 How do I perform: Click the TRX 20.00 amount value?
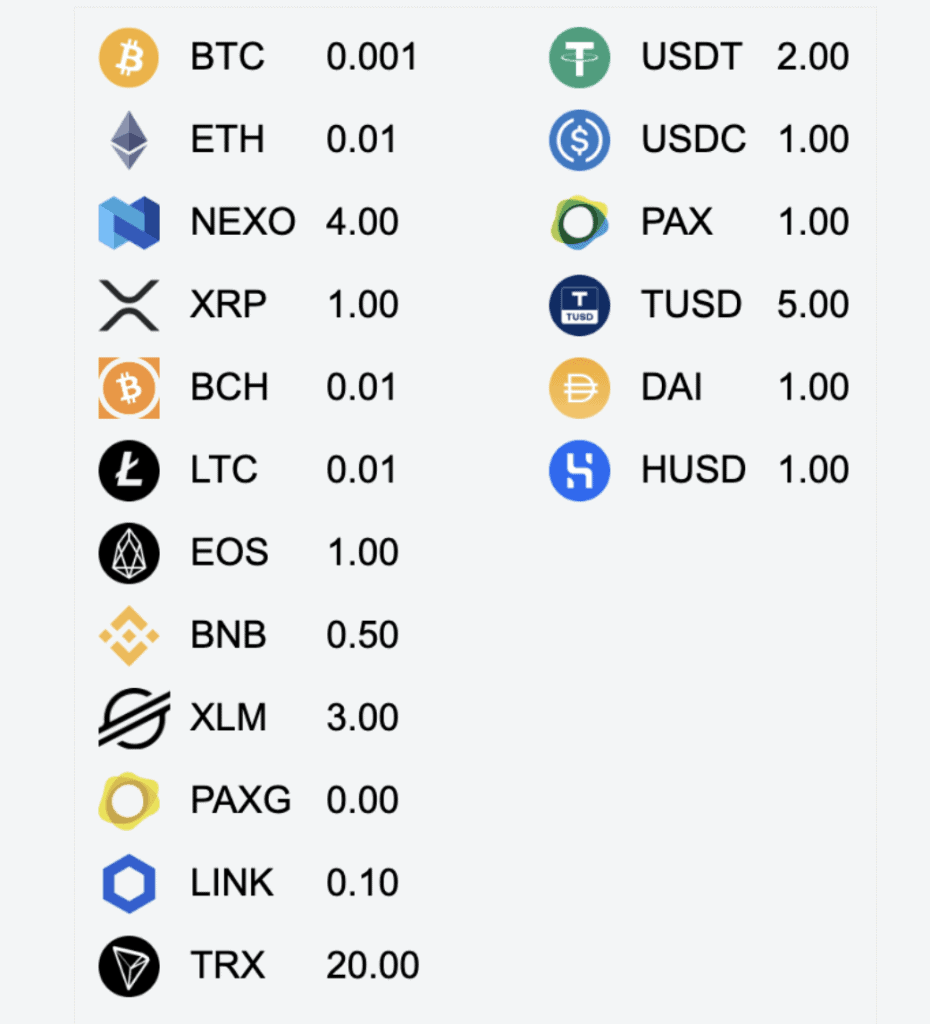point(372,965)
